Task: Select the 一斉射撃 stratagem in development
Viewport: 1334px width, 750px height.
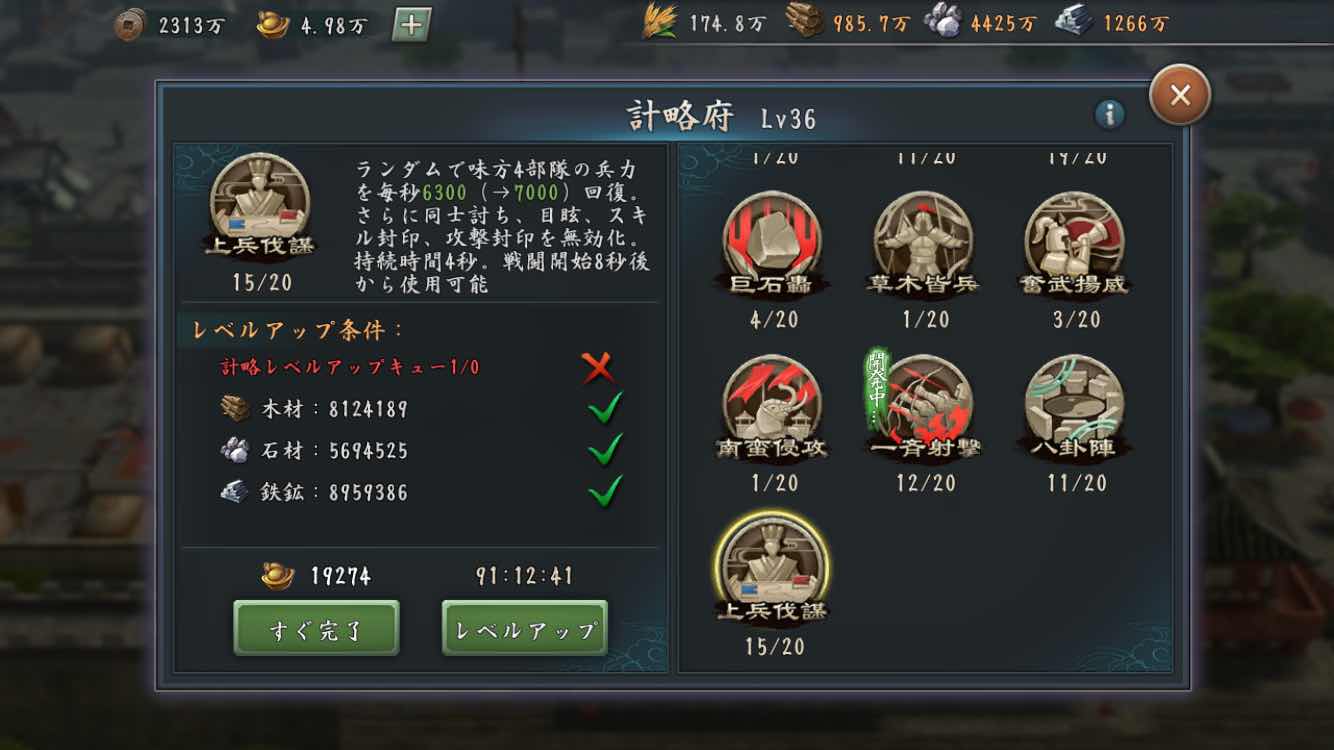Action: tap(924, 405)
